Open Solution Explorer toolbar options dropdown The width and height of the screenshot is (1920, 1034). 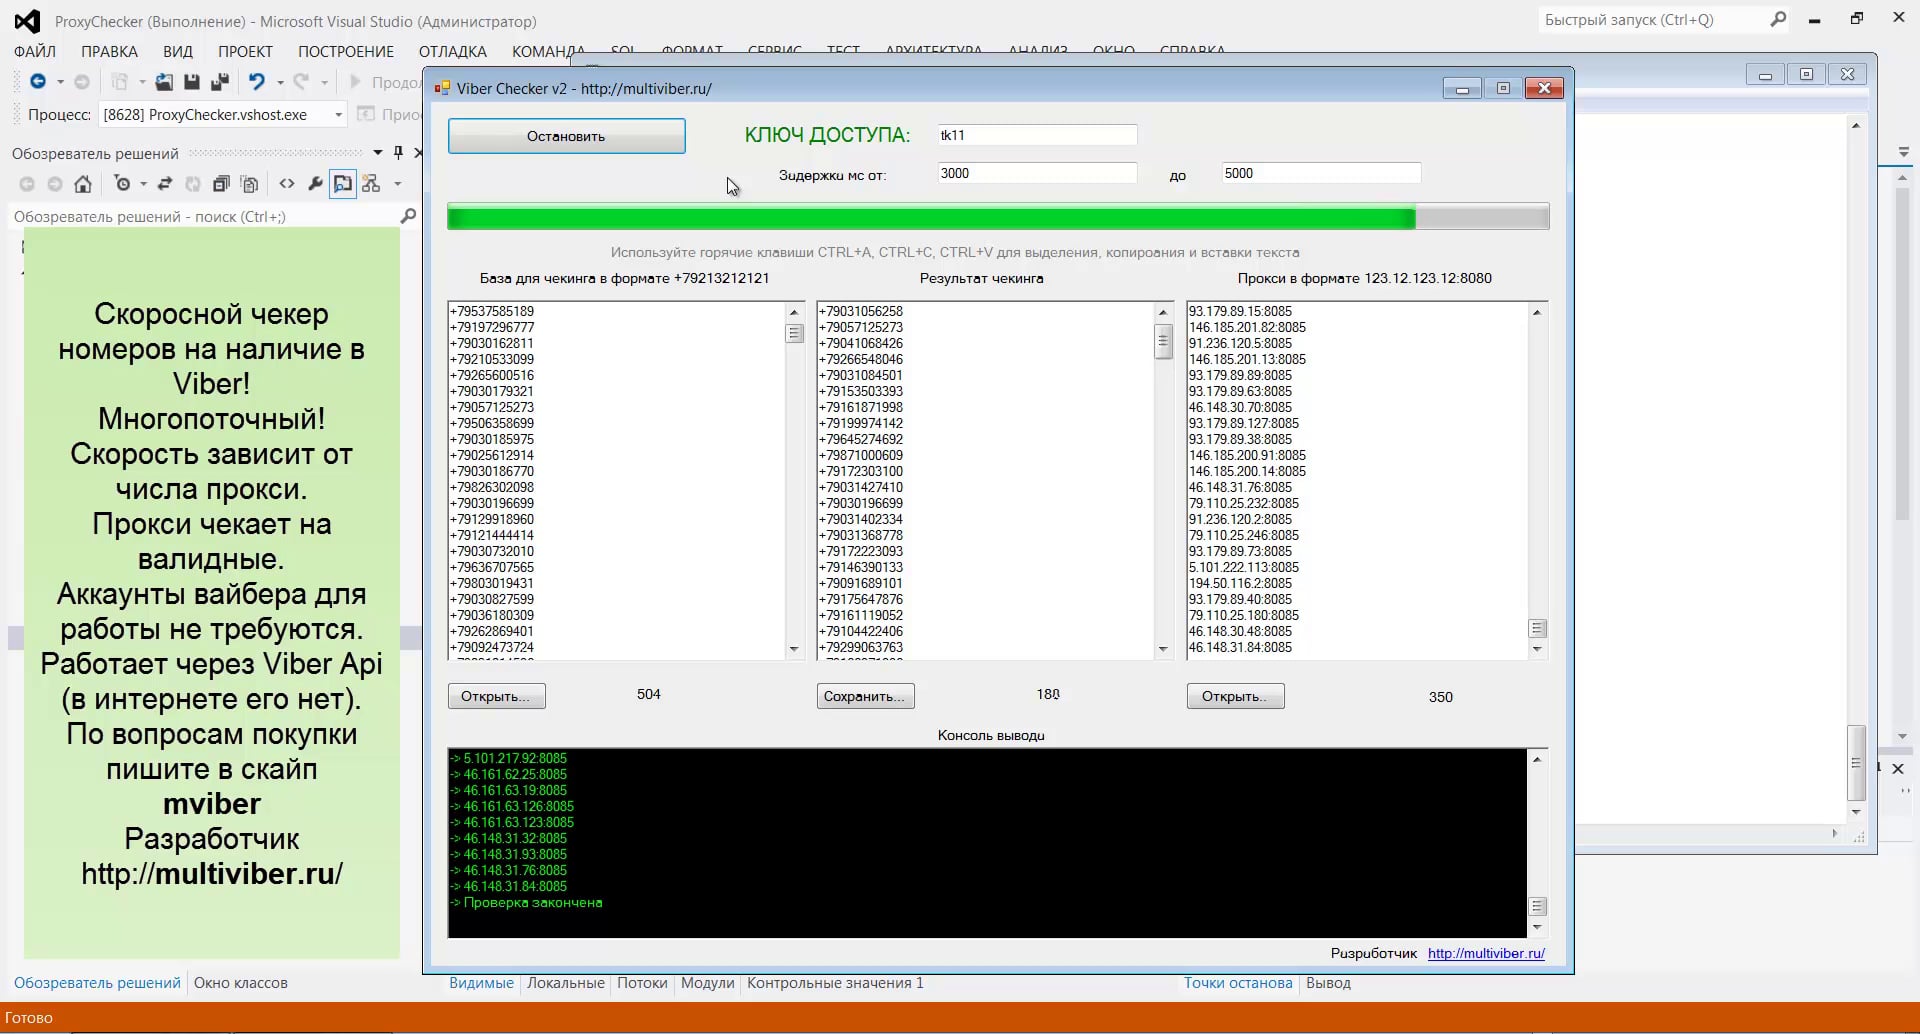[x=397, y=184]
